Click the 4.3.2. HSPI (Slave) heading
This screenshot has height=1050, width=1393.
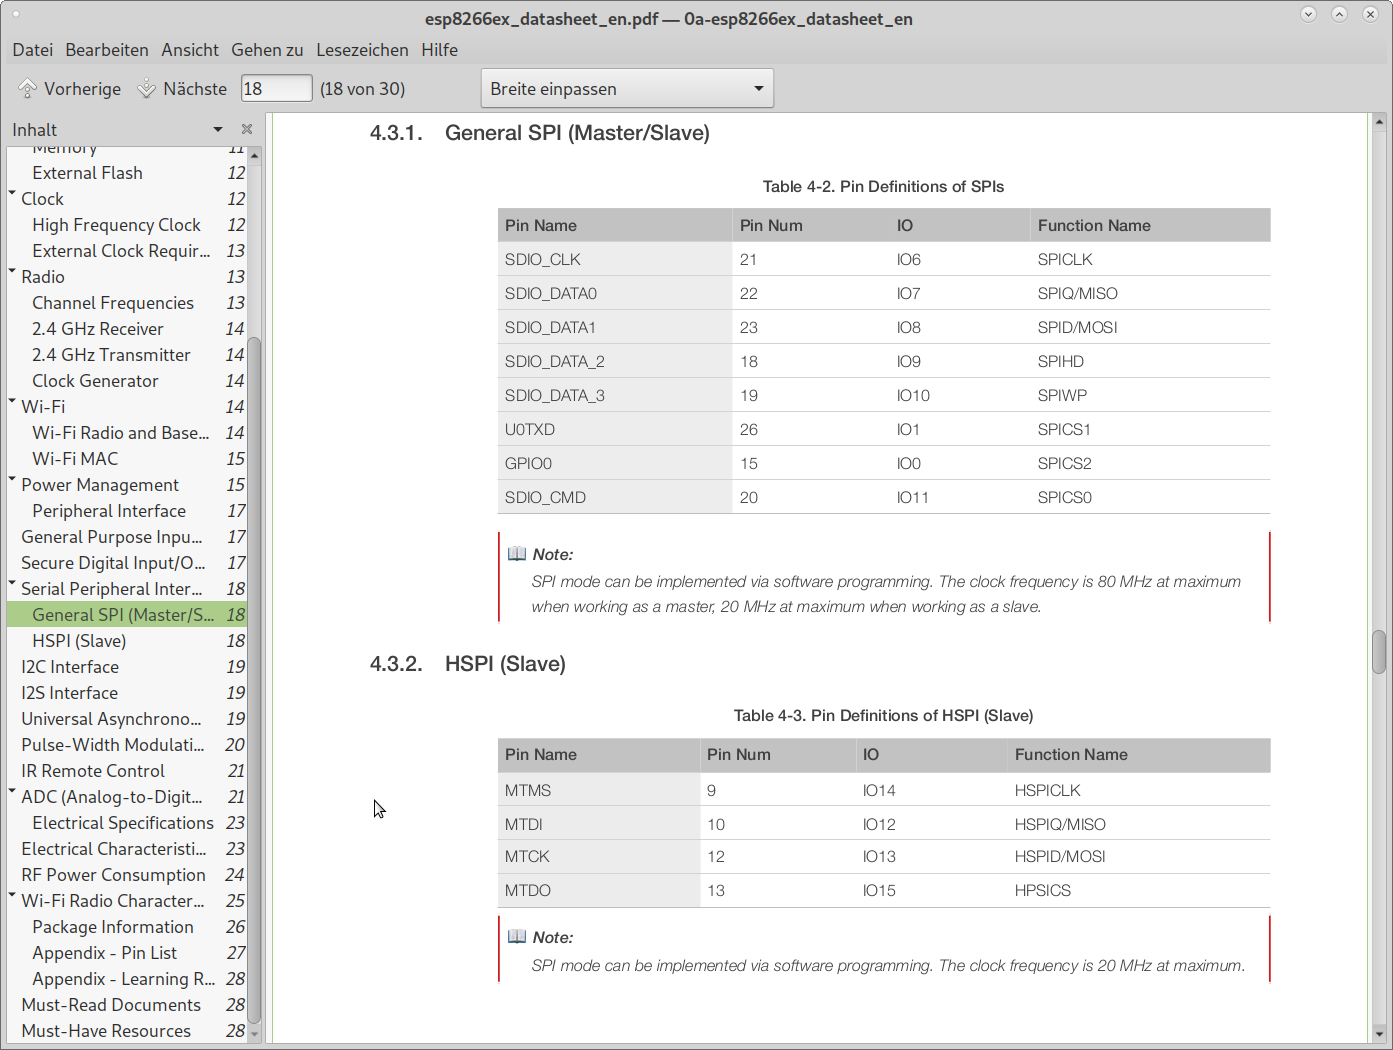click(468, 664)
